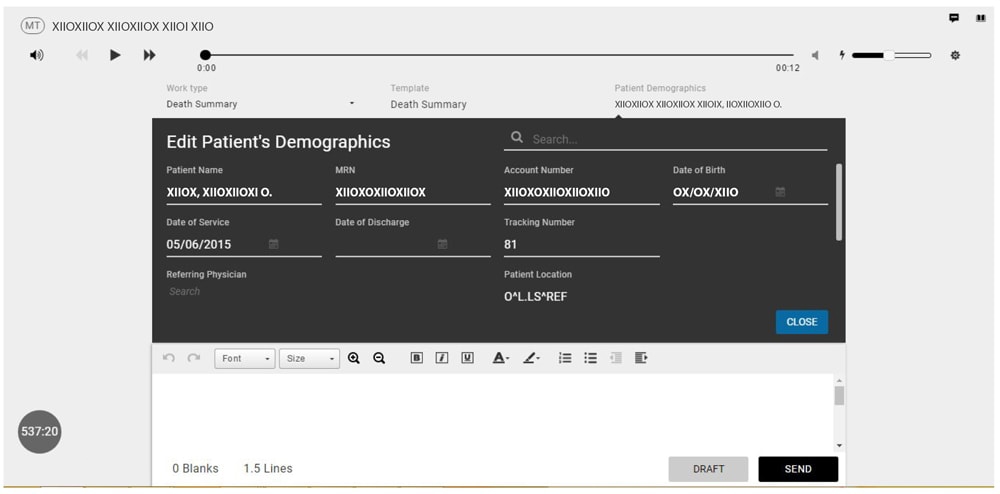Edit the Account Number field
The height and width of the screenshot is (494, 1000).
coord(582,193)
